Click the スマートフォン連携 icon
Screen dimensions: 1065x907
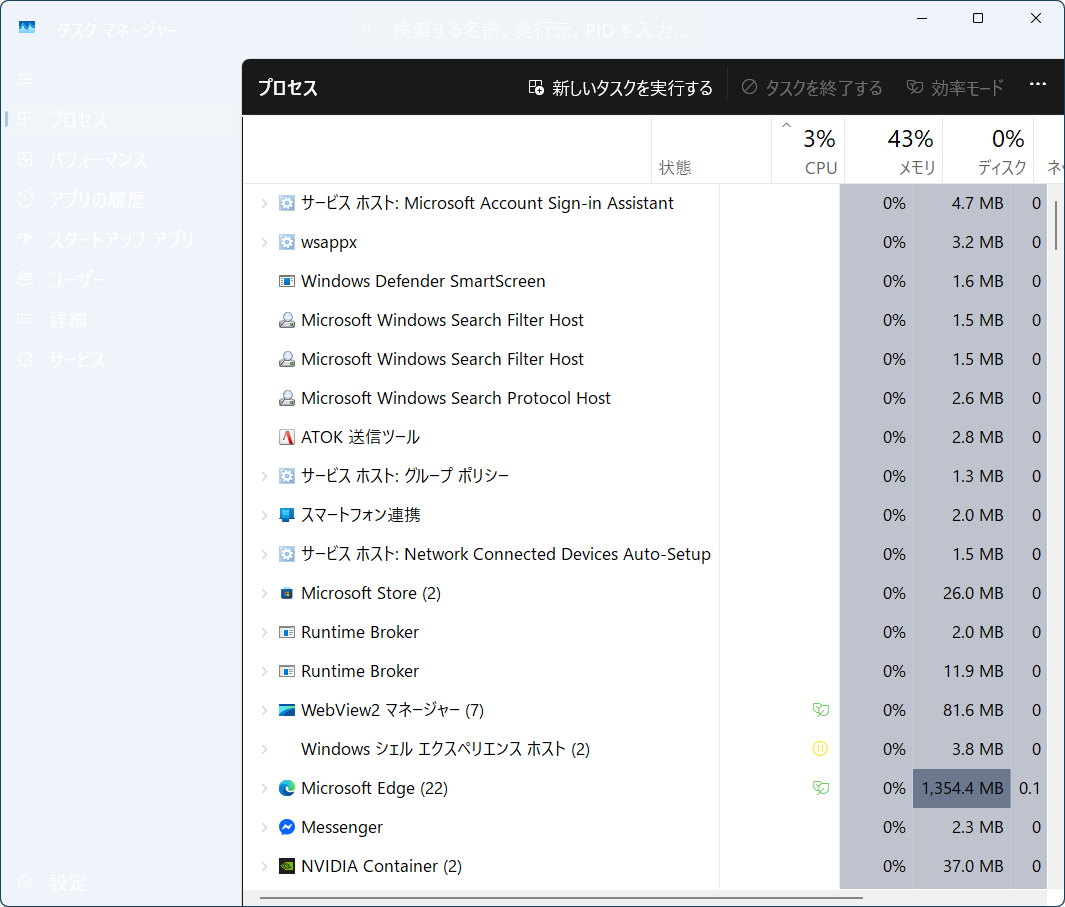(x=287, y=515)
